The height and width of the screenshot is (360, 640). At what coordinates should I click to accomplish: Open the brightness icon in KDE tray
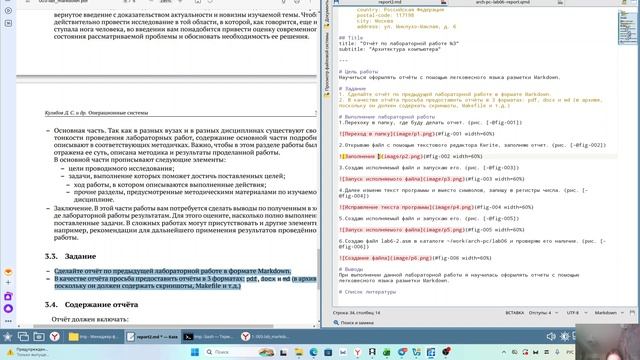click(565, 337)
